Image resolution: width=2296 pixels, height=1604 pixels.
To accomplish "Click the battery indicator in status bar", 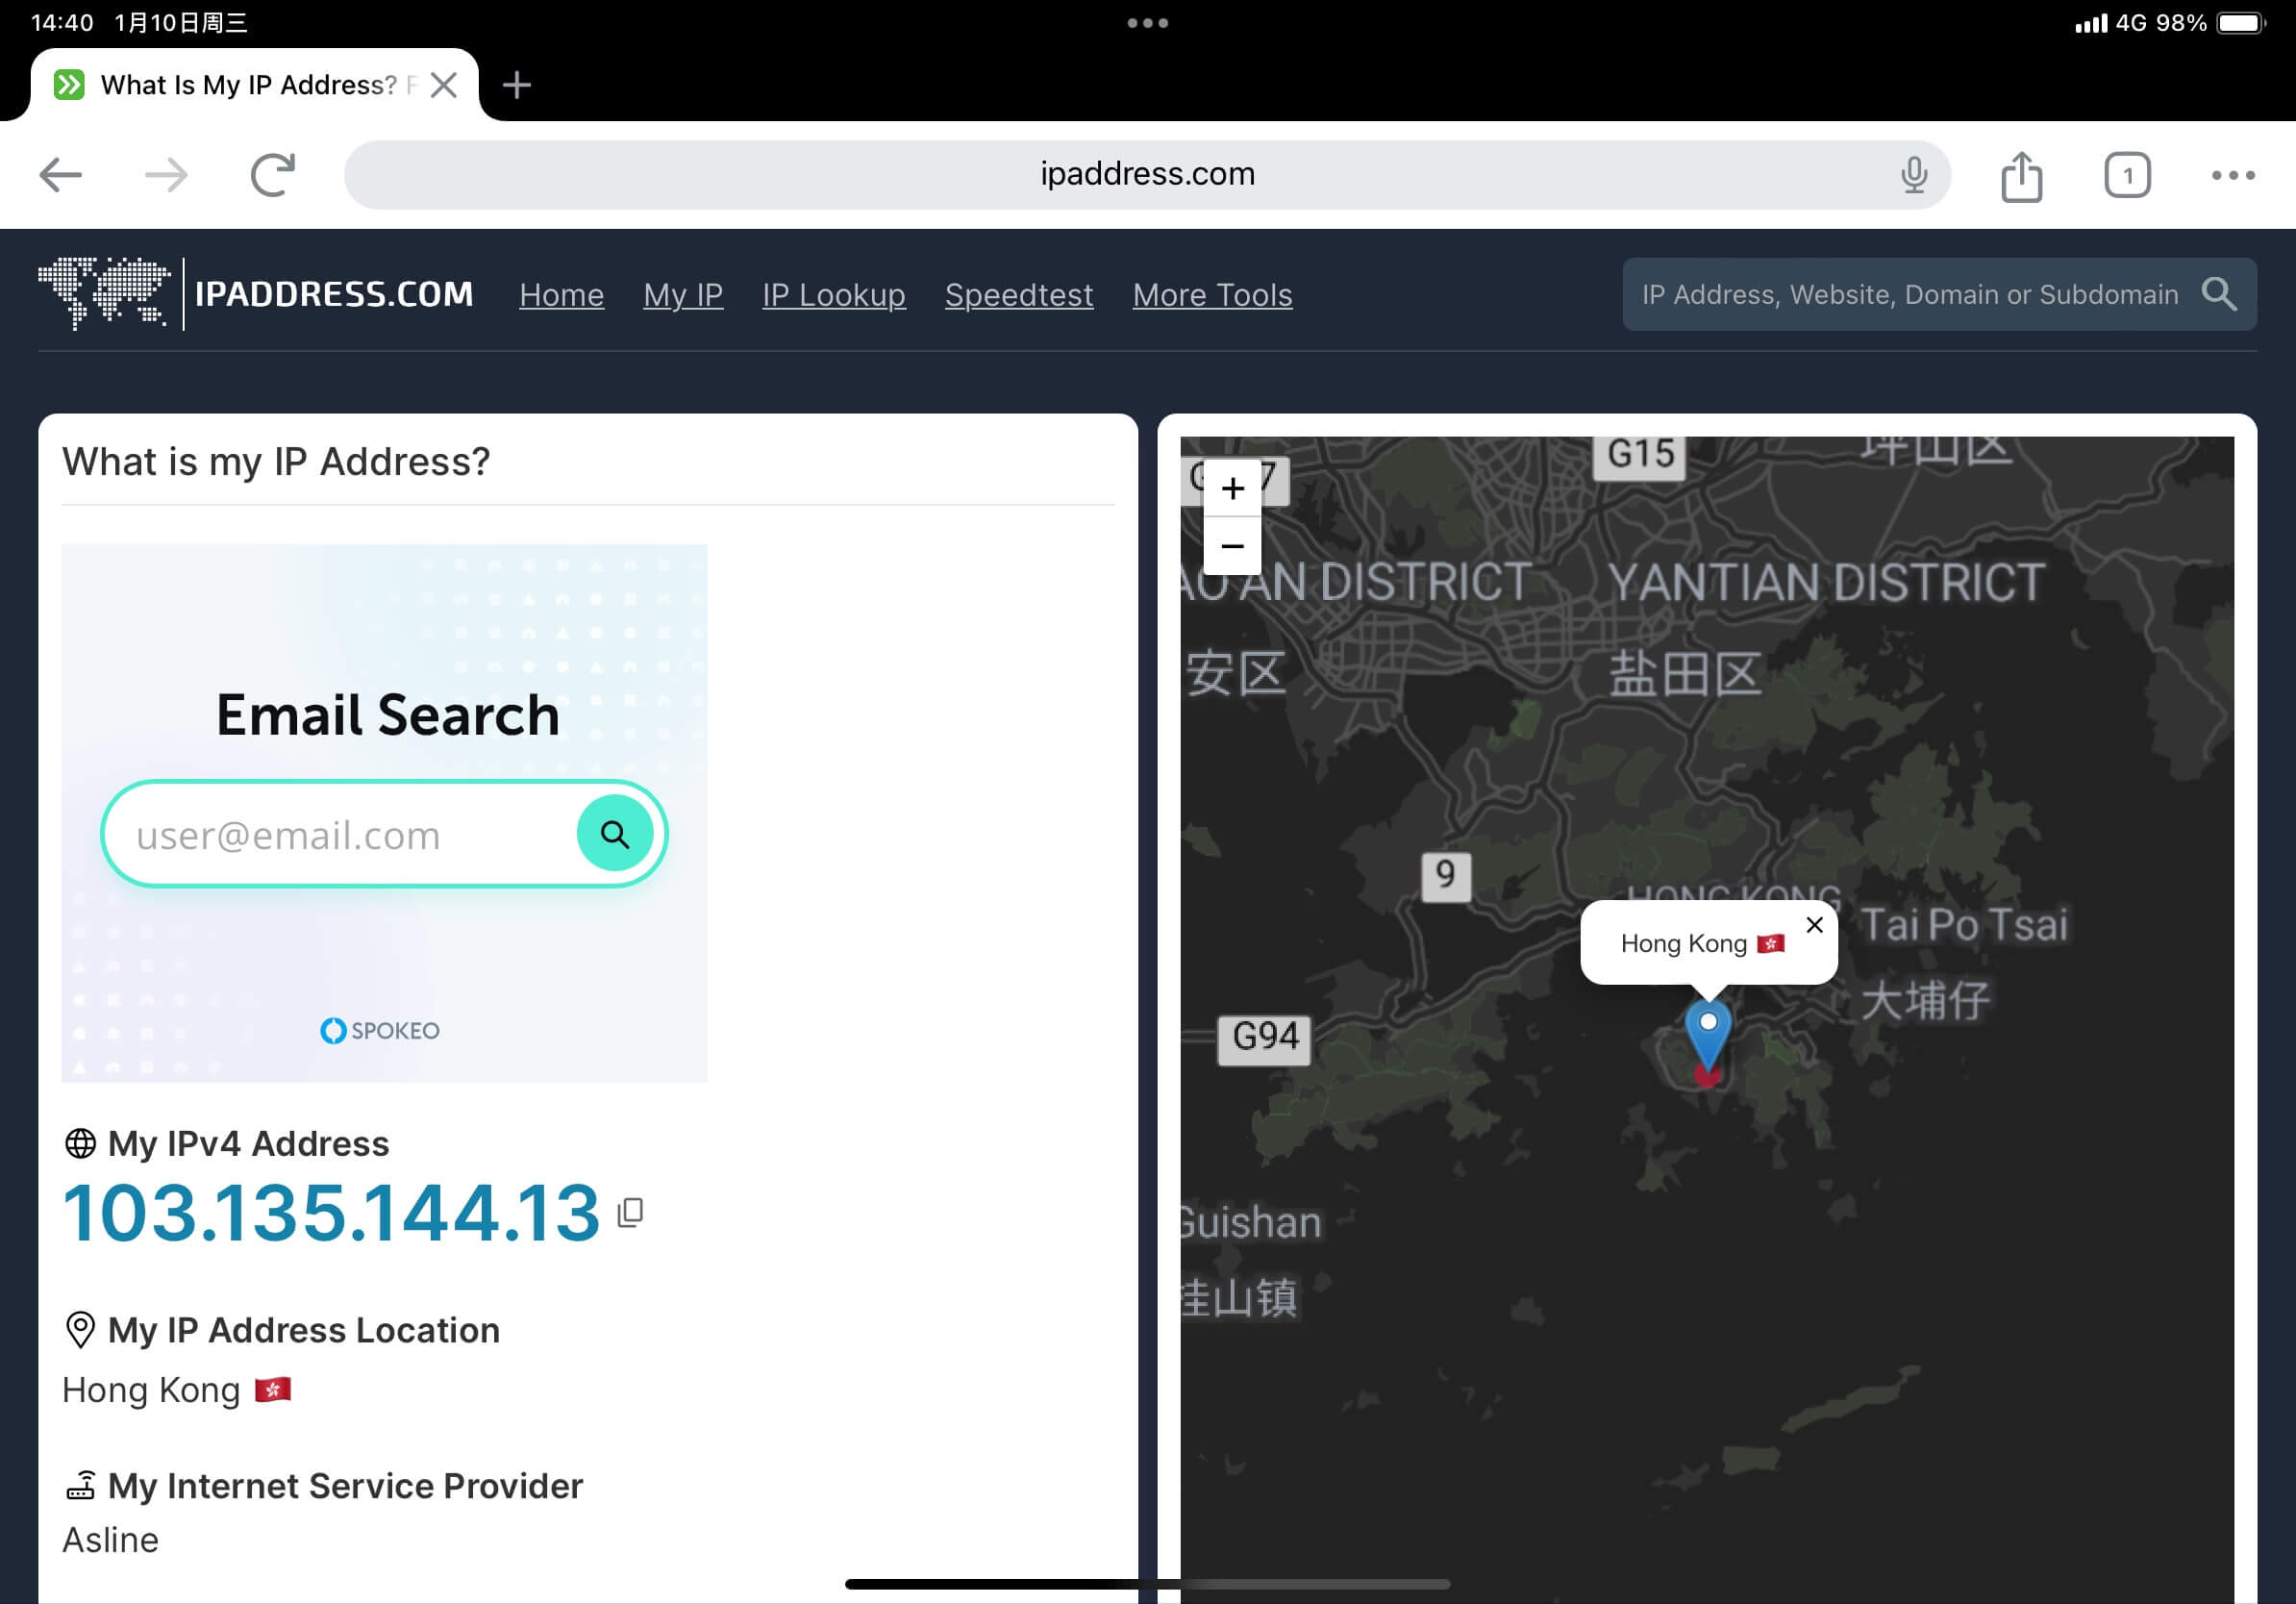I will [x=2241, y=22].
